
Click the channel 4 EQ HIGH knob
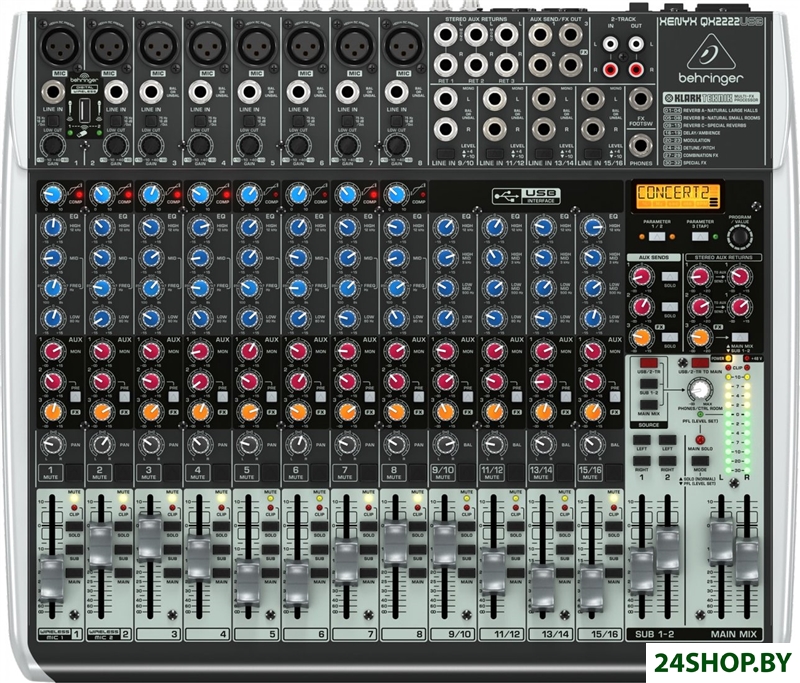tap(200, 227)
